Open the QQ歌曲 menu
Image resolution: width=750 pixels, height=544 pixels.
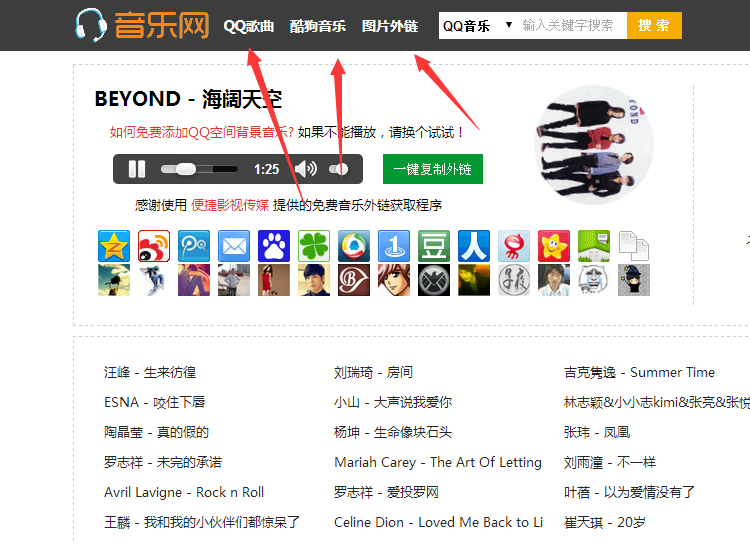point(249,26)
